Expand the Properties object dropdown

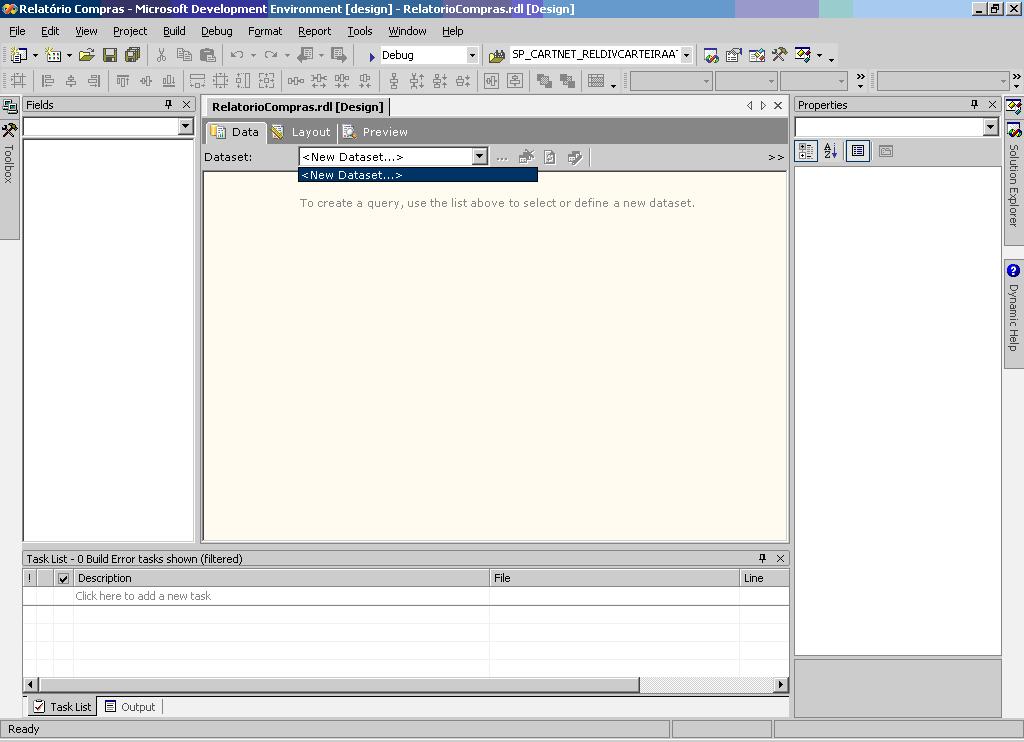990,127
